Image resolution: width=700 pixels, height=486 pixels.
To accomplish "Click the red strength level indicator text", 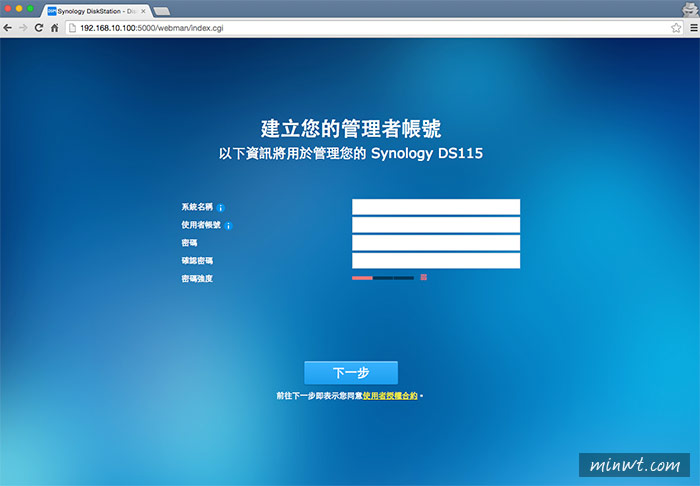I will [x=424, y=278].
